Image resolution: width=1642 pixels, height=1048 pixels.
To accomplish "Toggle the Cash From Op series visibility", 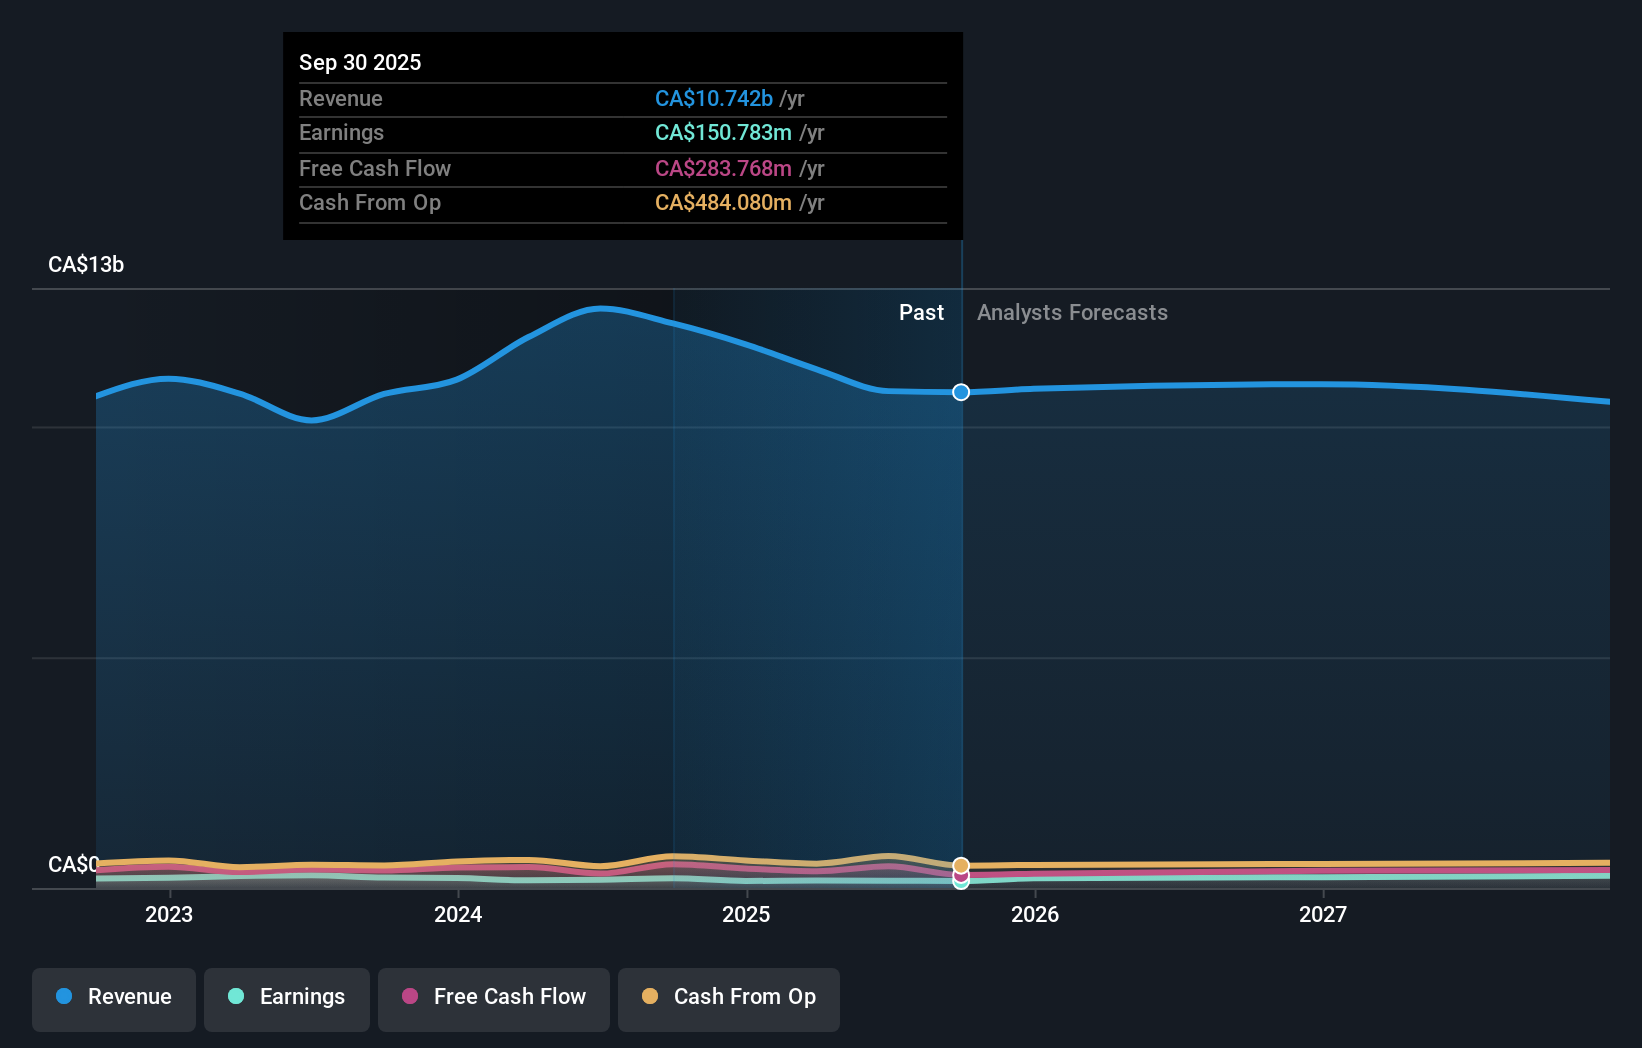I will tap(728, 999).
